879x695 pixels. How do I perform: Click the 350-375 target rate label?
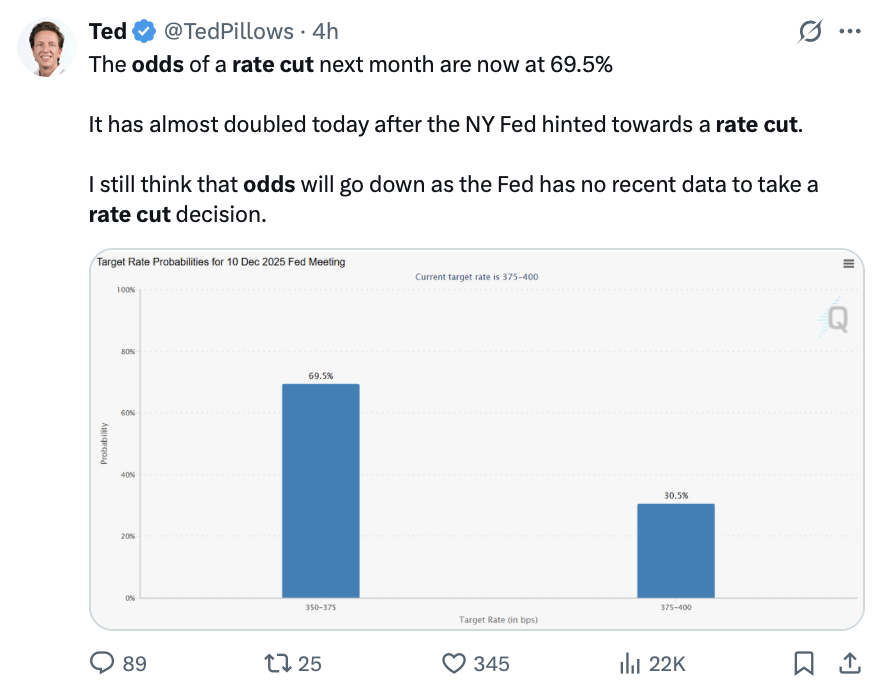tap(321, 606)
